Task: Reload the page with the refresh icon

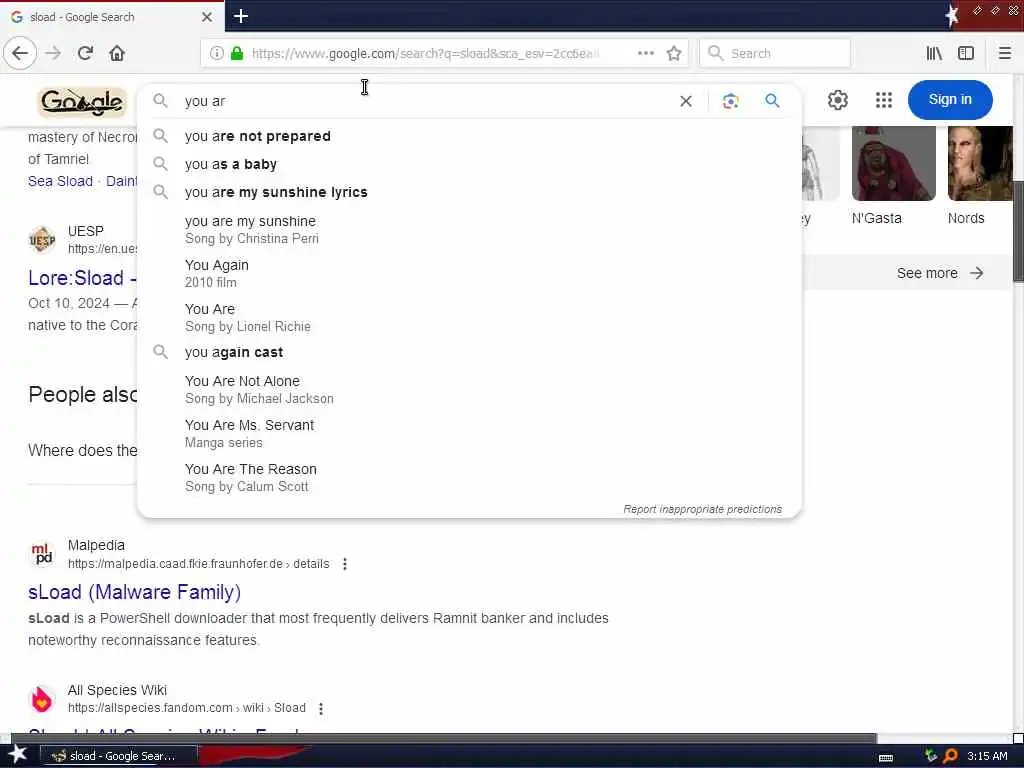Action: coord(85,54)
